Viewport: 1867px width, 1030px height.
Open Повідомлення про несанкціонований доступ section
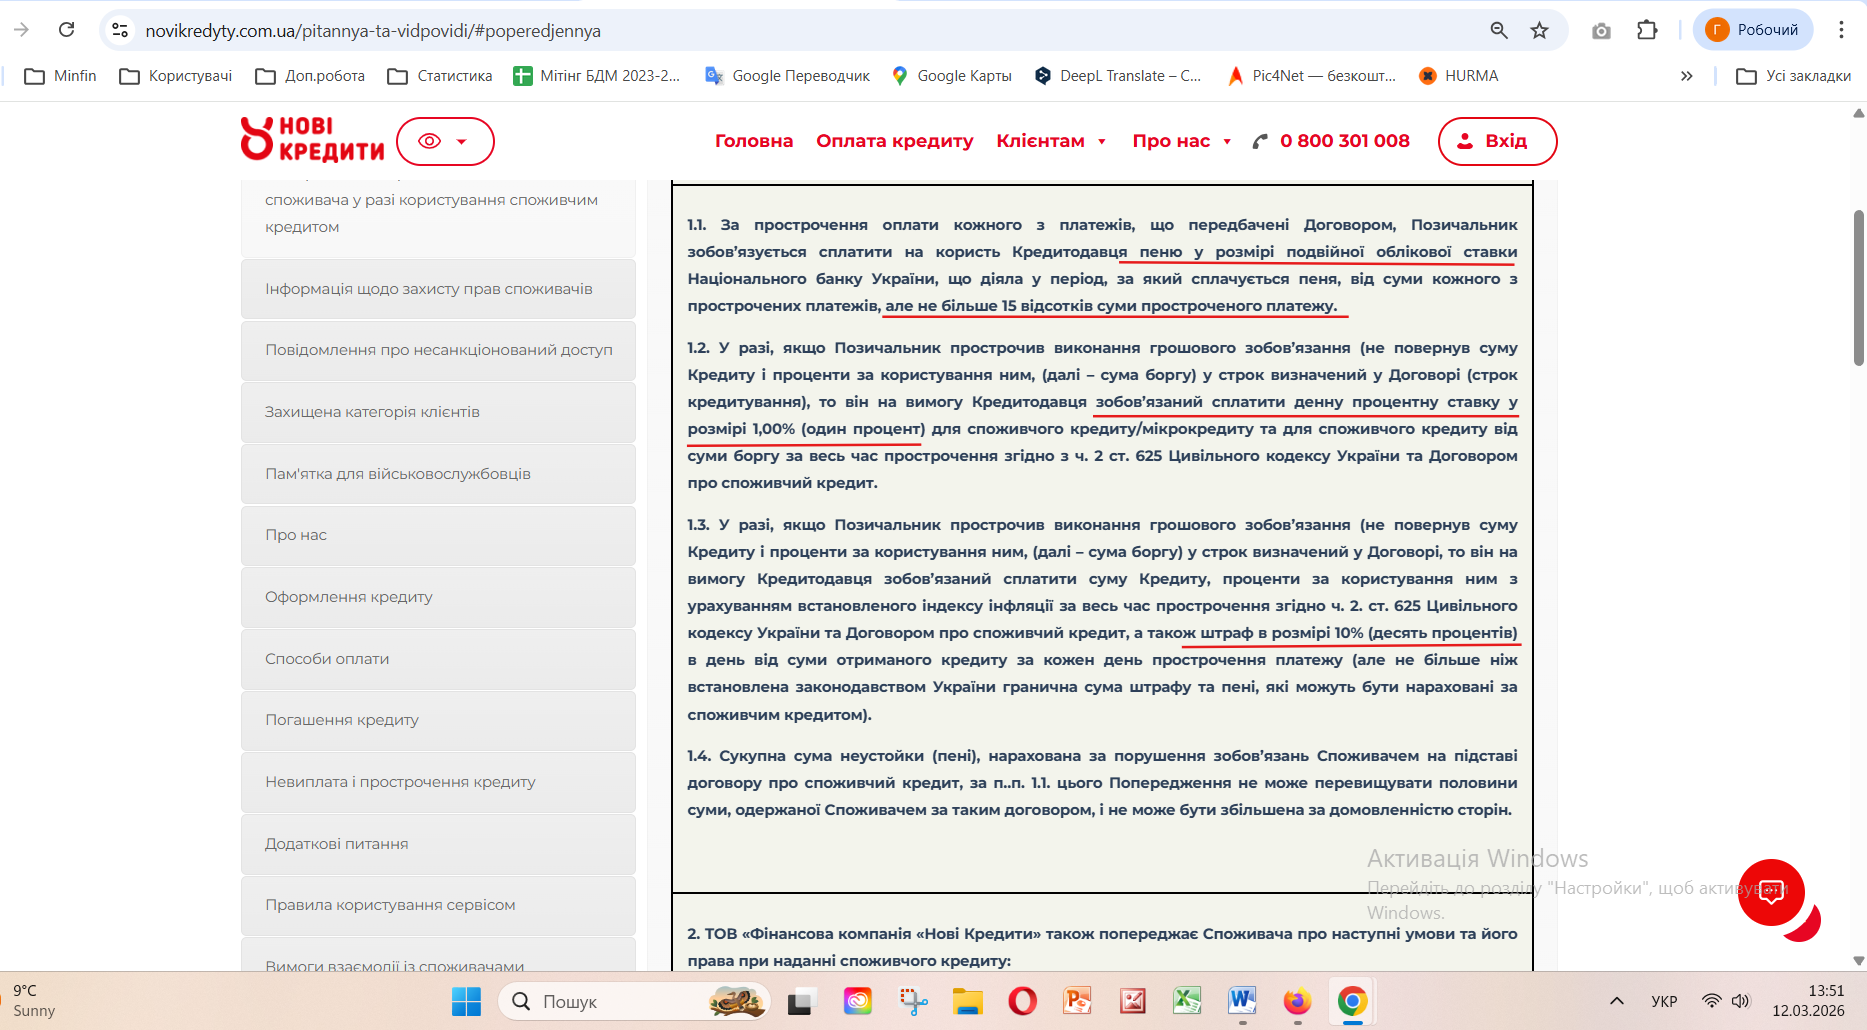(438, 350)
